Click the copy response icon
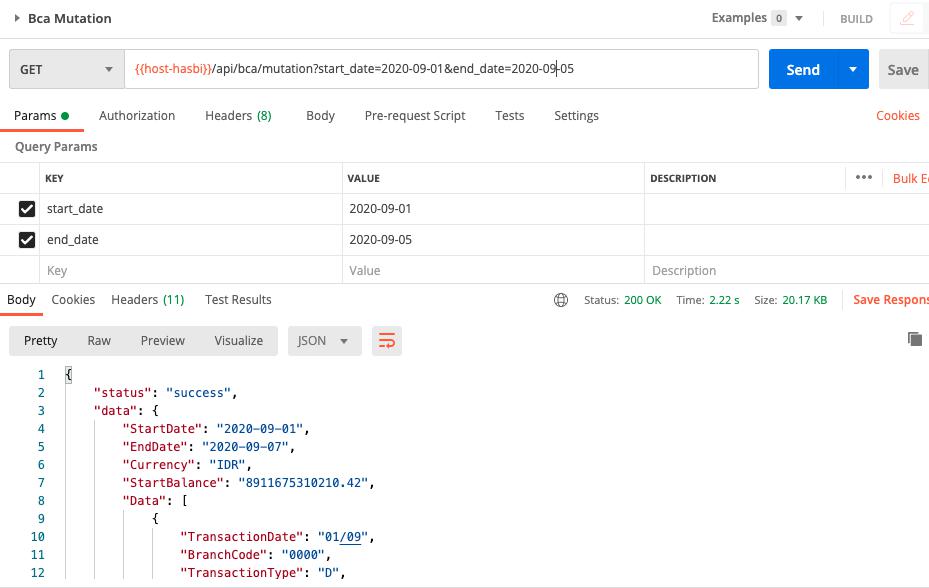The image size is (929, 588). (x=915, y=338)
